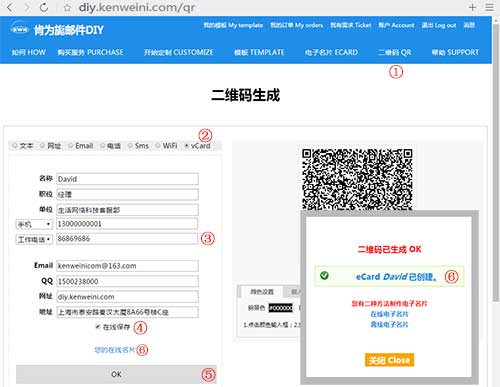Click the 二维码生成 page heading
Viewport: 500px width, 387px height.
point(246,95)
